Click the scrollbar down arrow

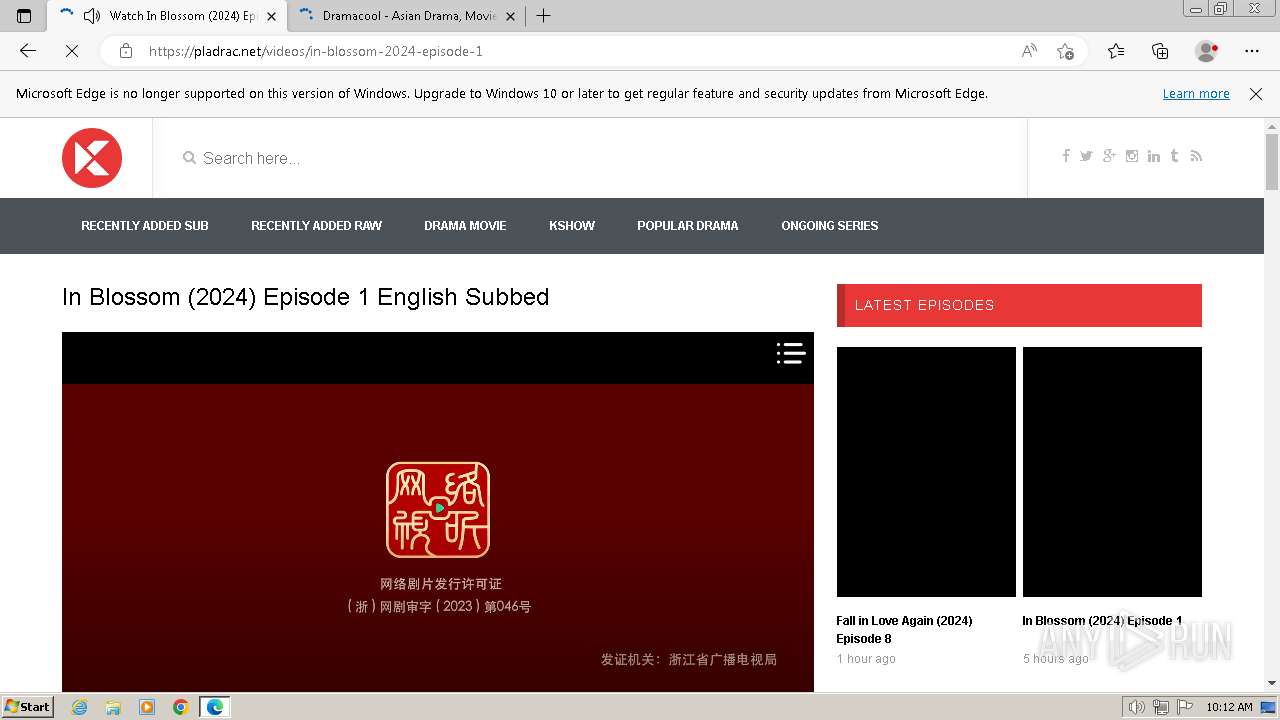1272,683
